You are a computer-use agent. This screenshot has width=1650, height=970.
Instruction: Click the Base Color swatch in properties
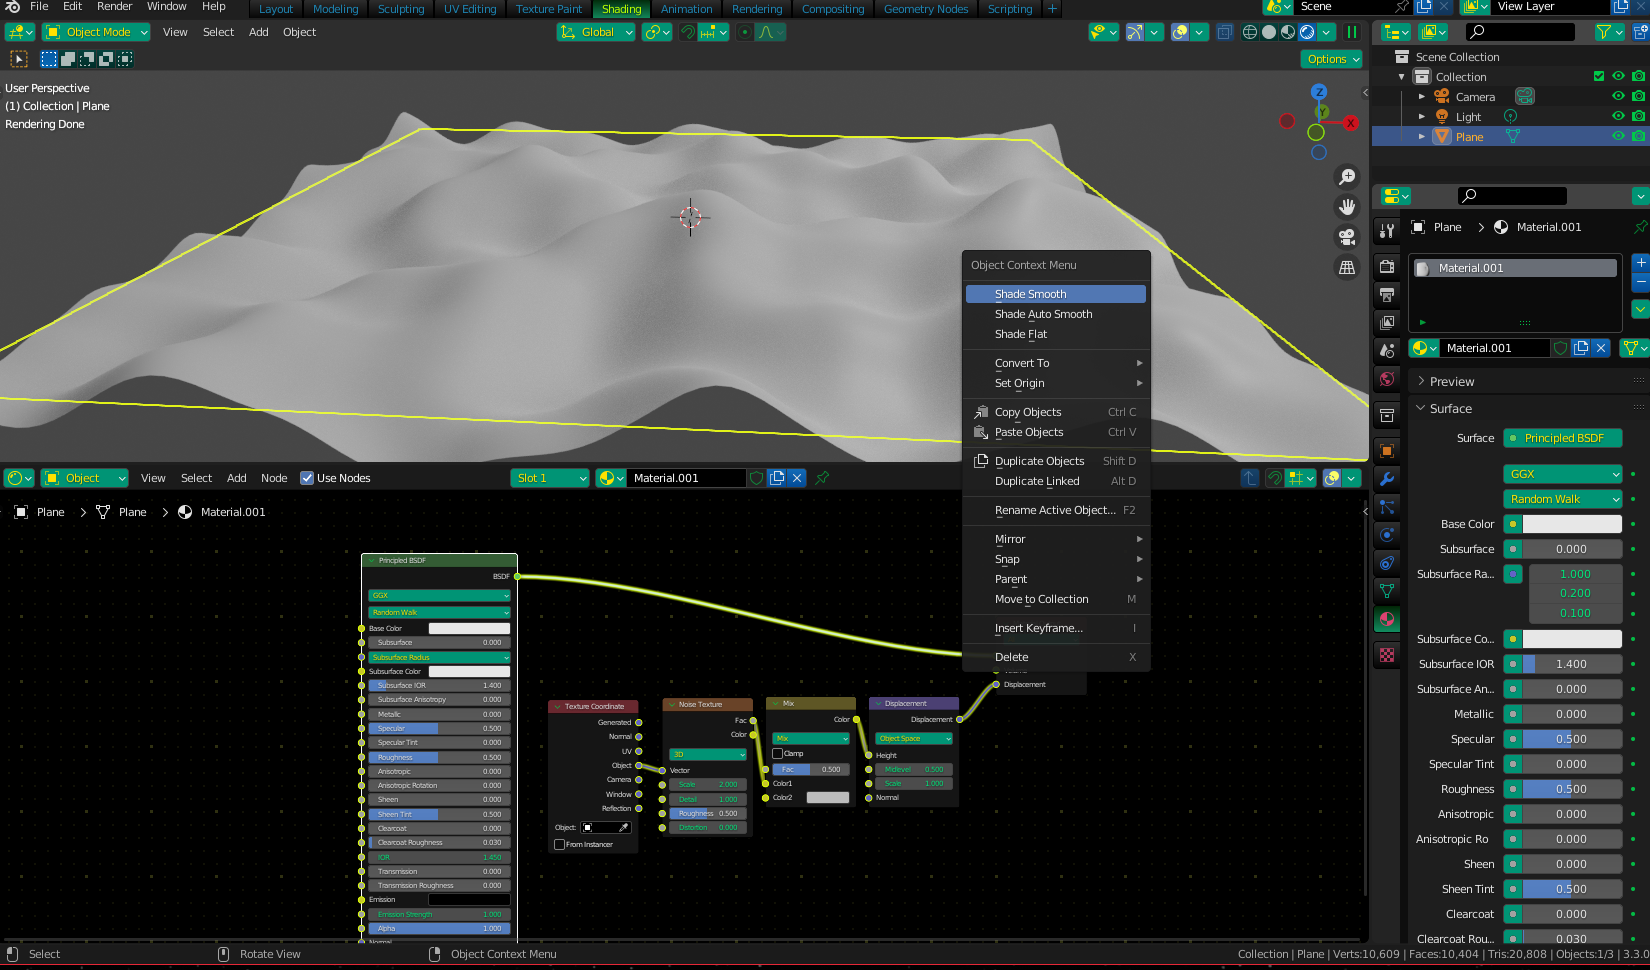(x=1571, y=524)
